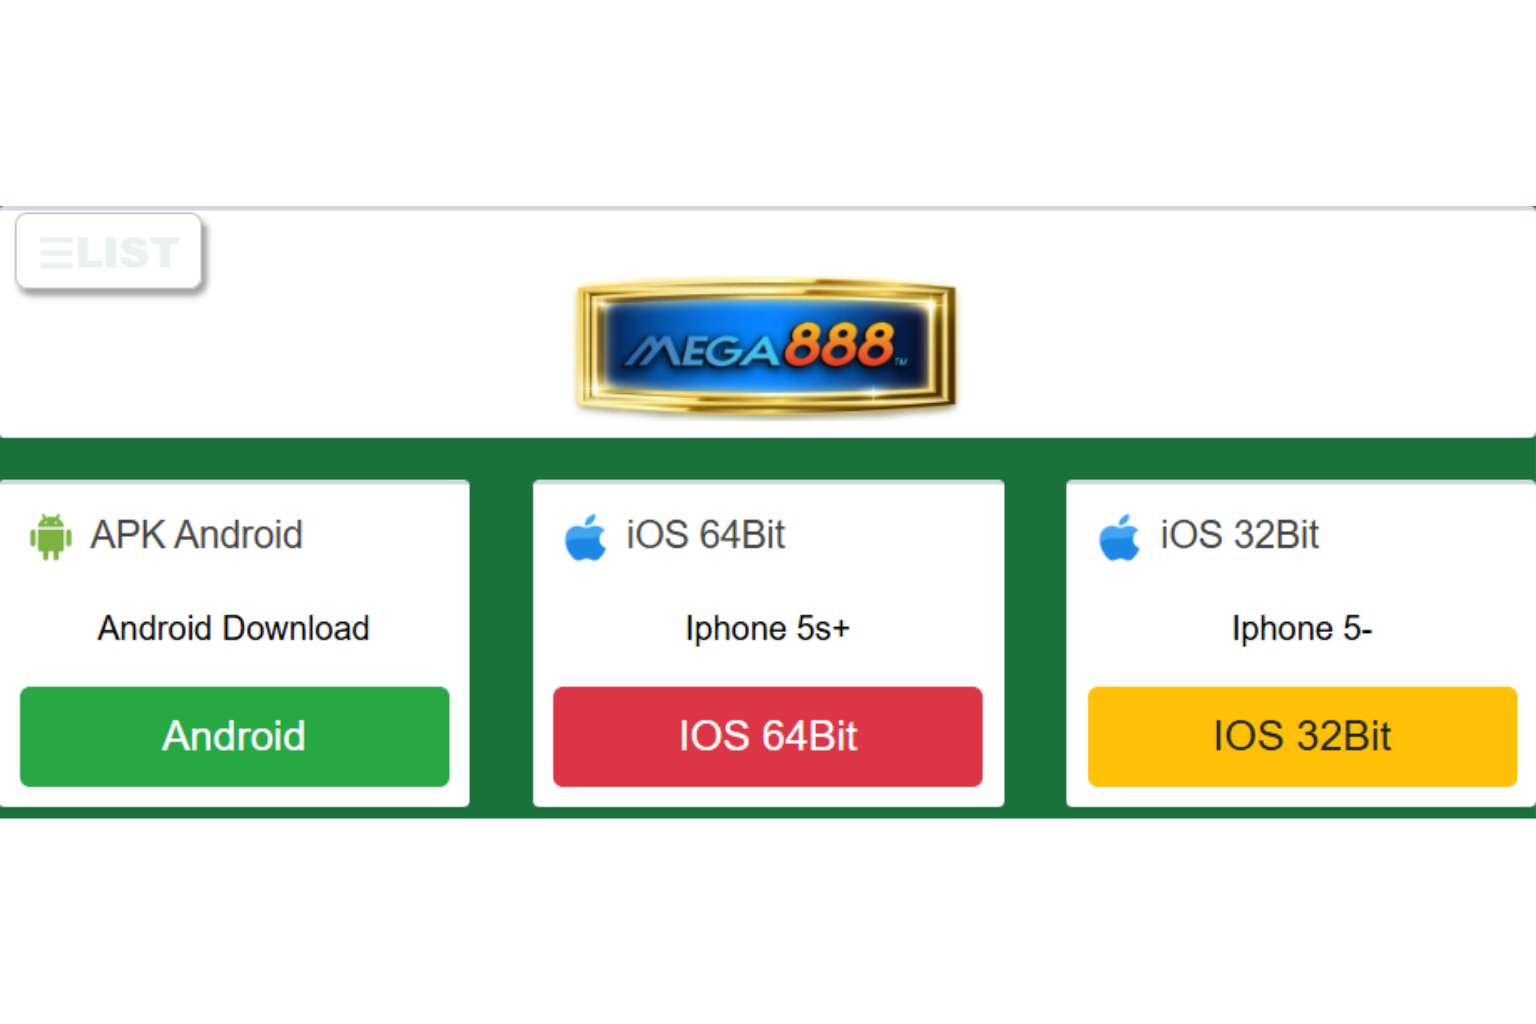Screen dimensions: 1536x1024
Task: Click the Mega888 logo banner
Action: [767, 346]
